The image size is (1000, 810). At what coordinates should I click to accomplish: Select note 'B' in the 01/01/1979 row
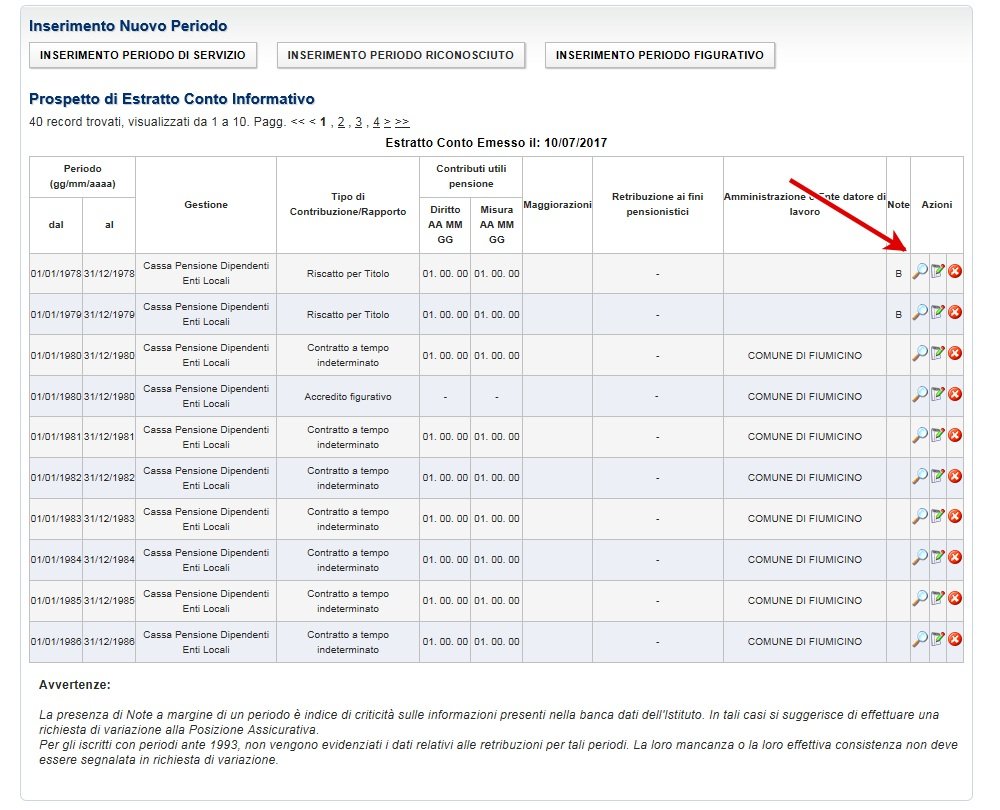(899, 314)
